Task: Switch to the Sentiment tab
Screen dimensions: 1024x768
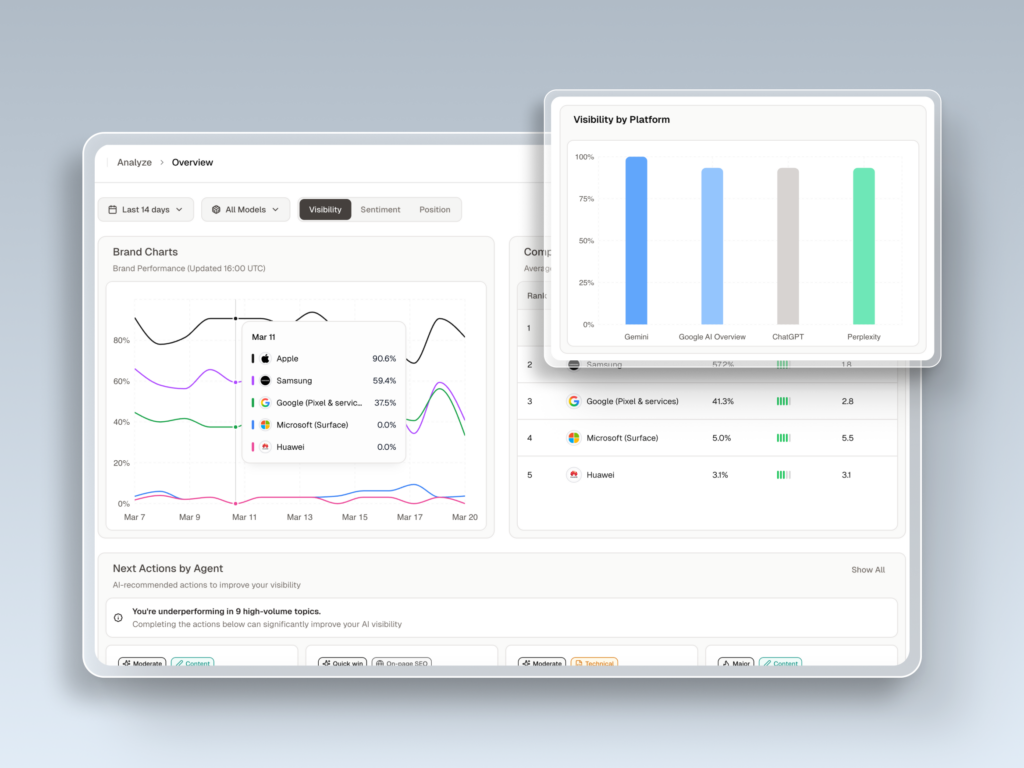Action: coord(380,210)
